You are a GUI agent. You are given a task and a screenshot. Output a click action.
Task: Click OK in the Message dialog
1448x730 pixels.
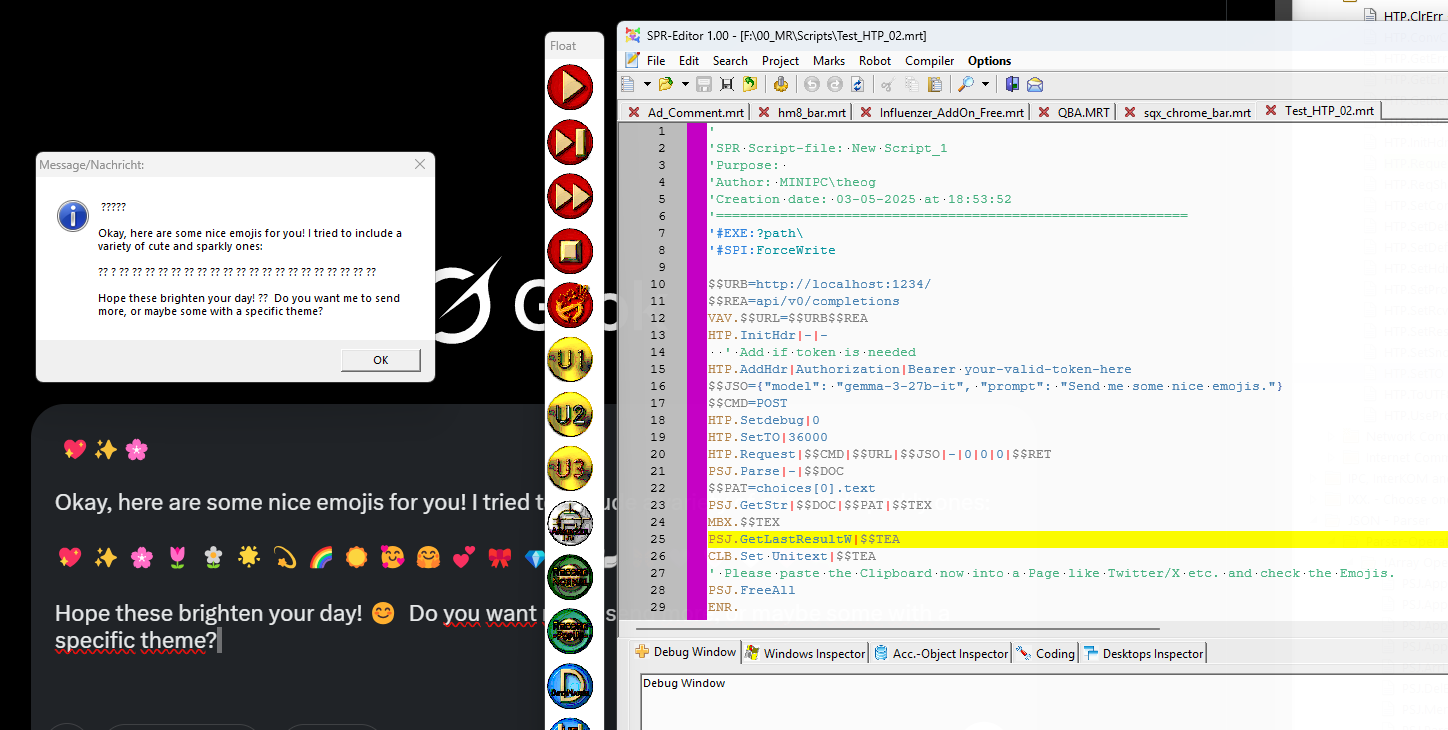coord(380,360)
